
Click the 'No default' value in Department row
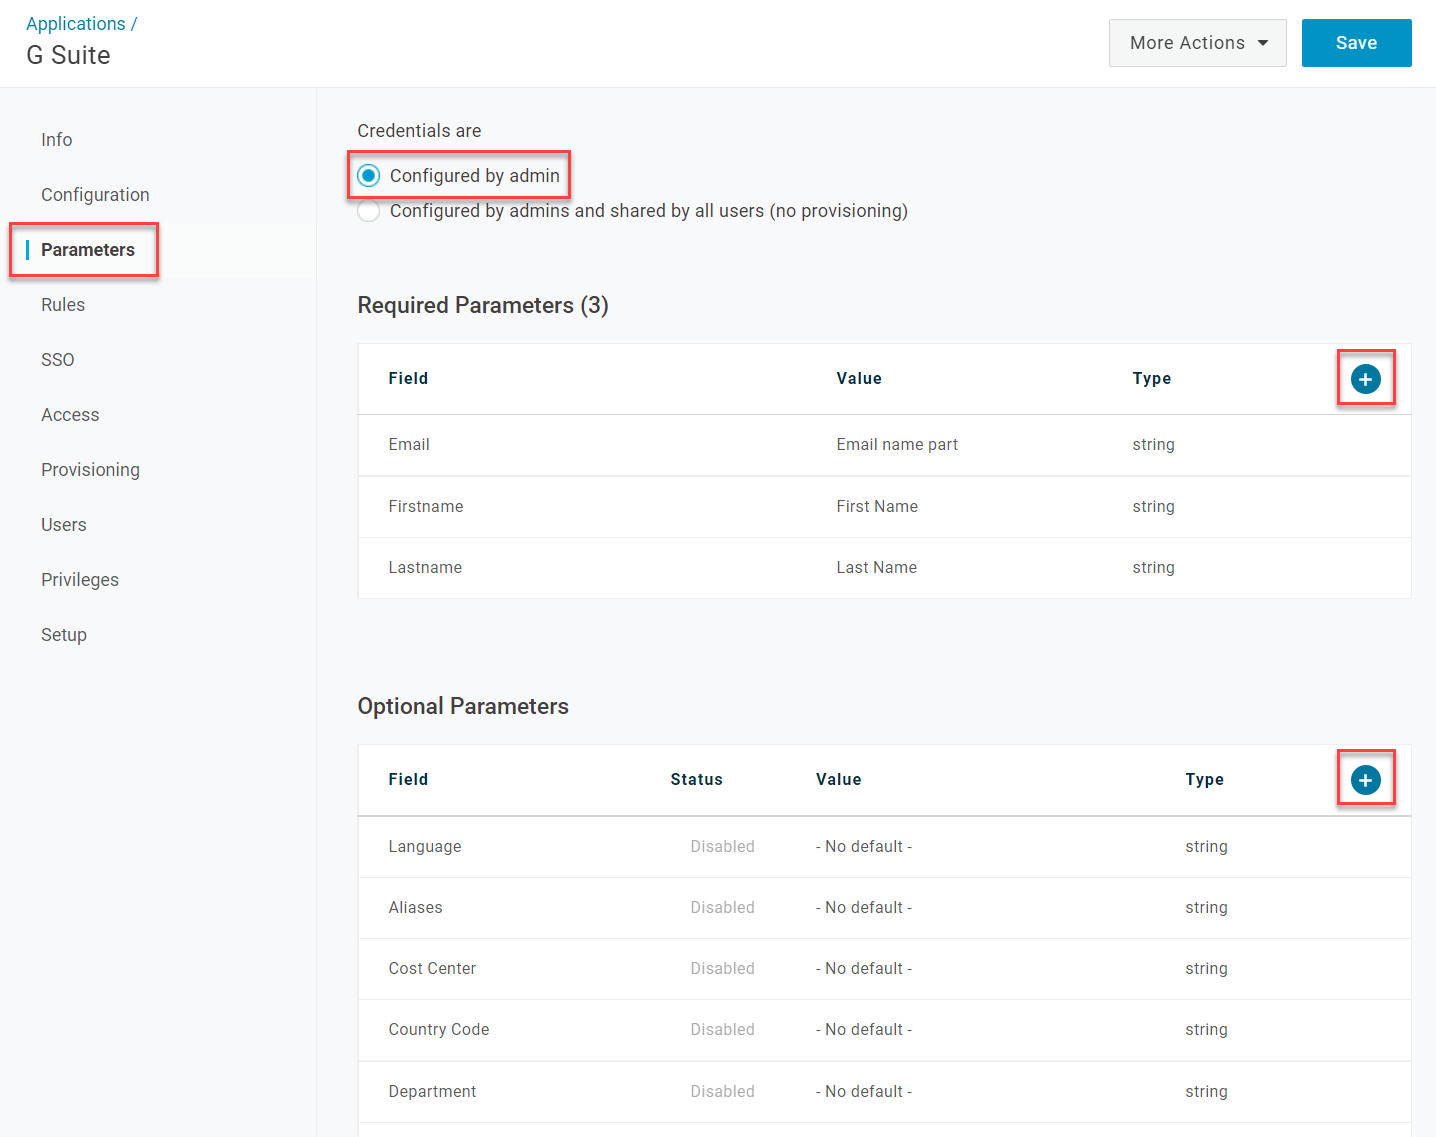[x=864, y=1092]
